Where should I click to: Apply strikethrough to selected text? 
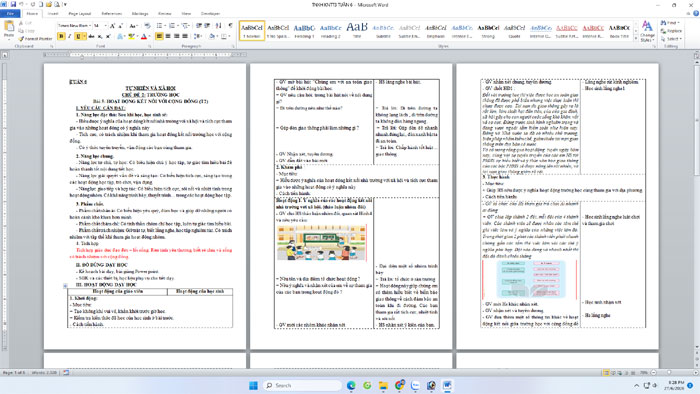pos(92,37)
